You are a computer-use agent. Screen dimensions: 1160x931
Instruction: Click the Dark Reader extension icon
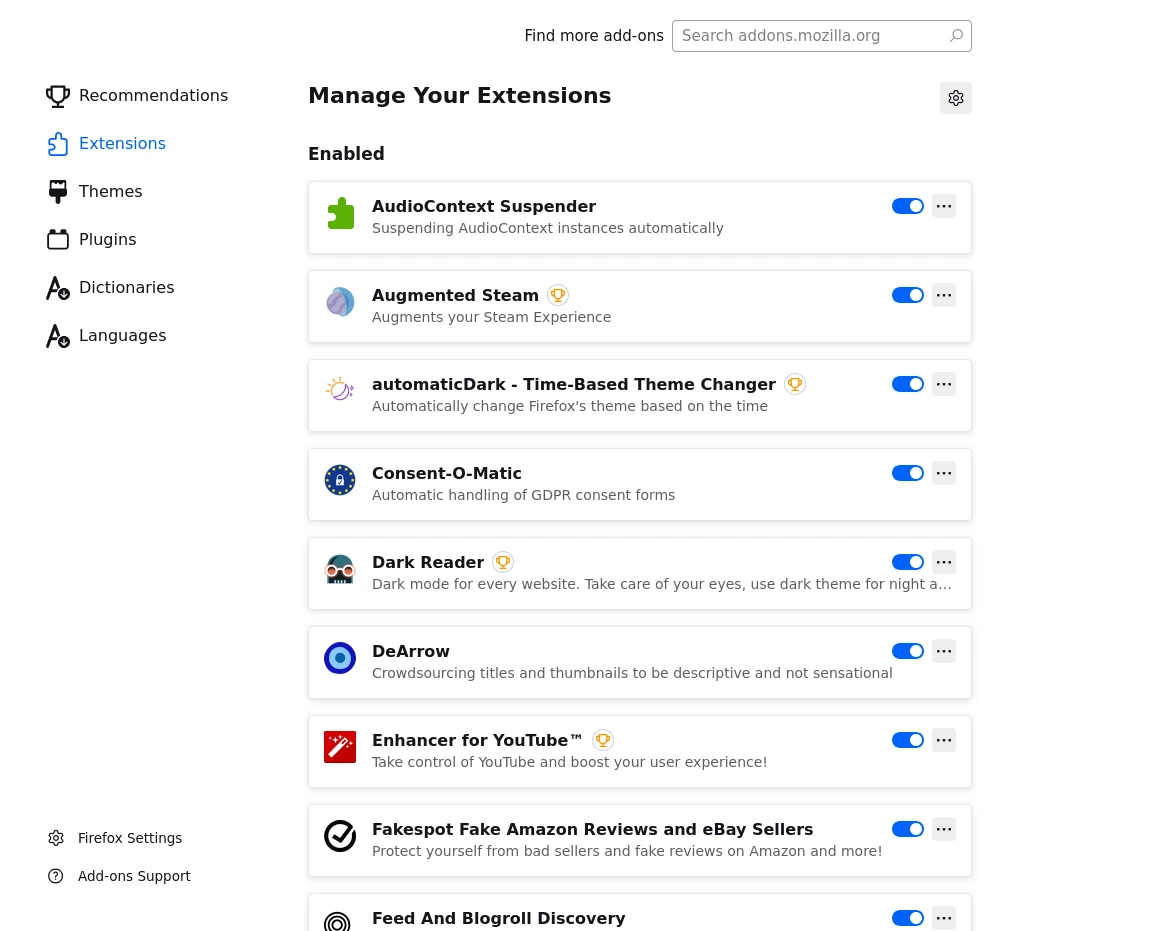pos(340,569)
